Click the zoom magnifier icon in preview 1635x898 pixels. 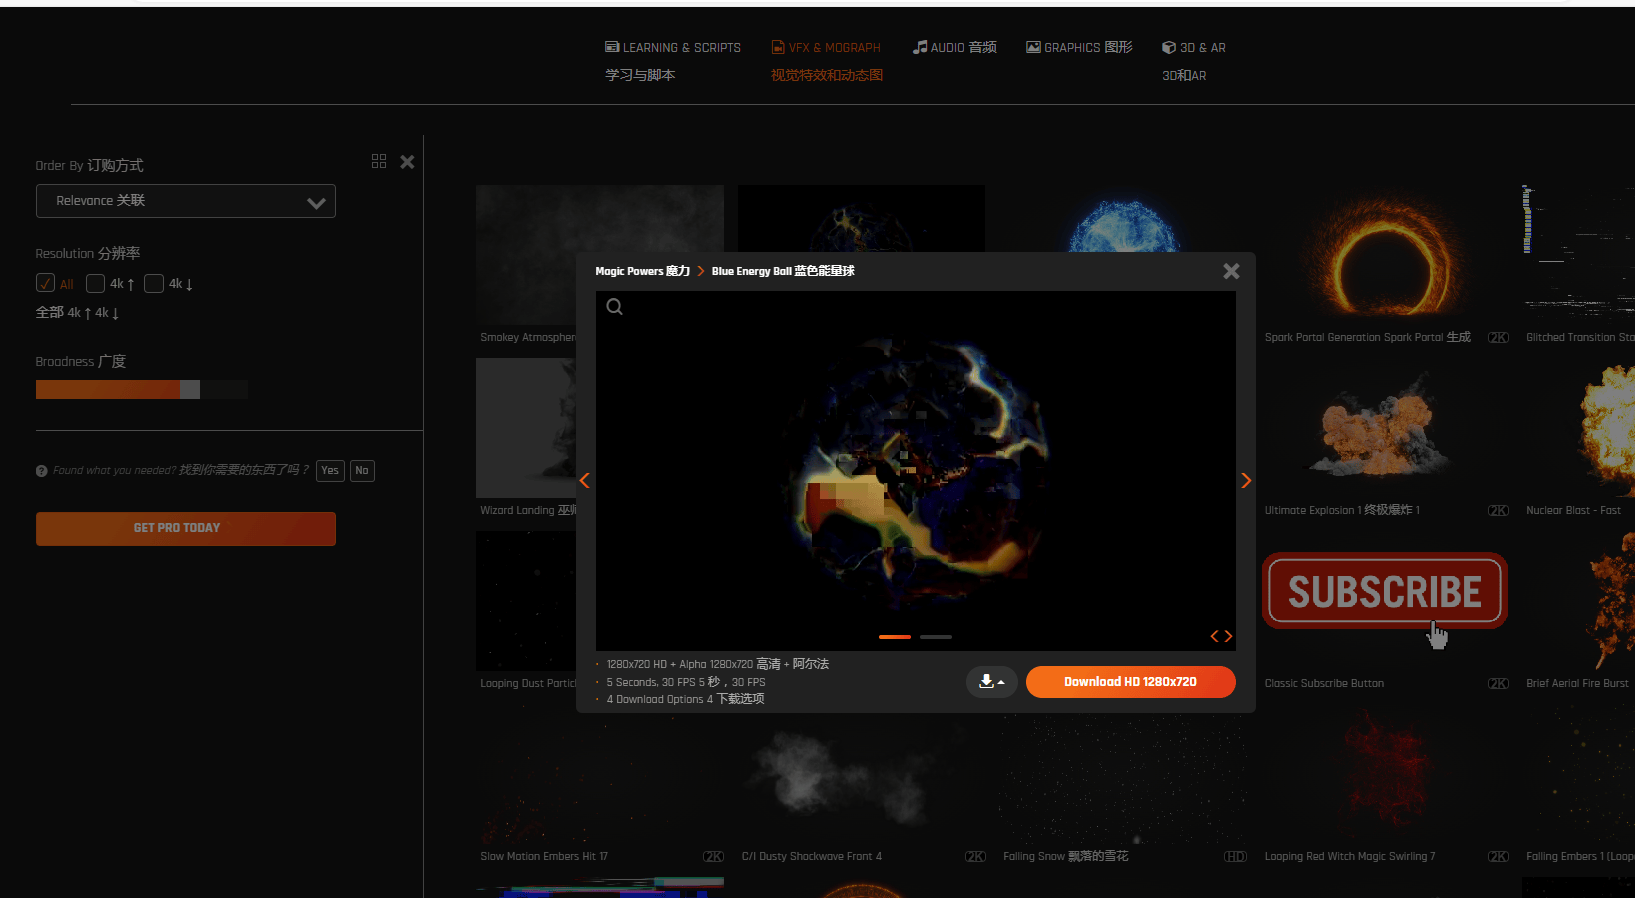pyautogui.click(x=615, y=307)
